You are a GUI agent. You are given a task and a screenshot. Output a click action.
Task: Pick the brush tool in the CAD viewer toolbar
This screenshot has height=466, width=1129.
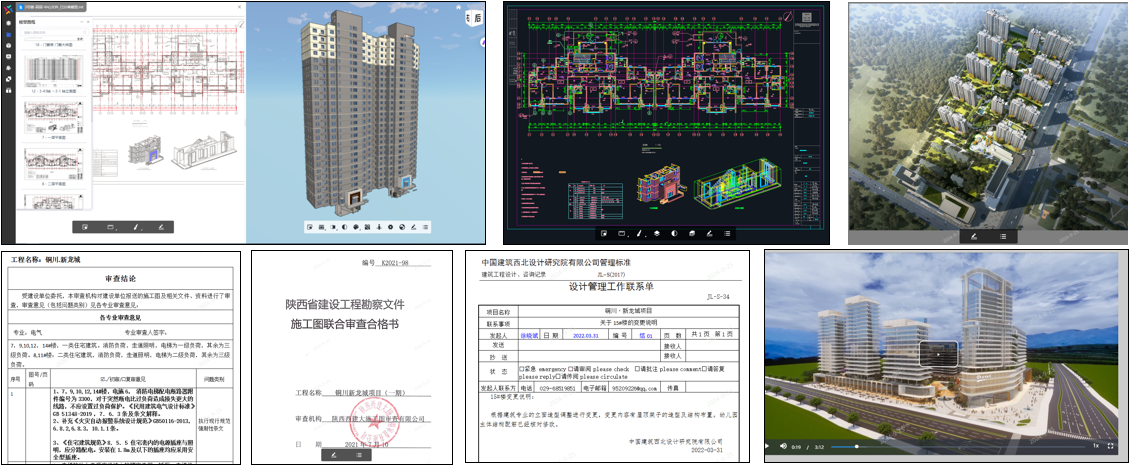point(639,233)
